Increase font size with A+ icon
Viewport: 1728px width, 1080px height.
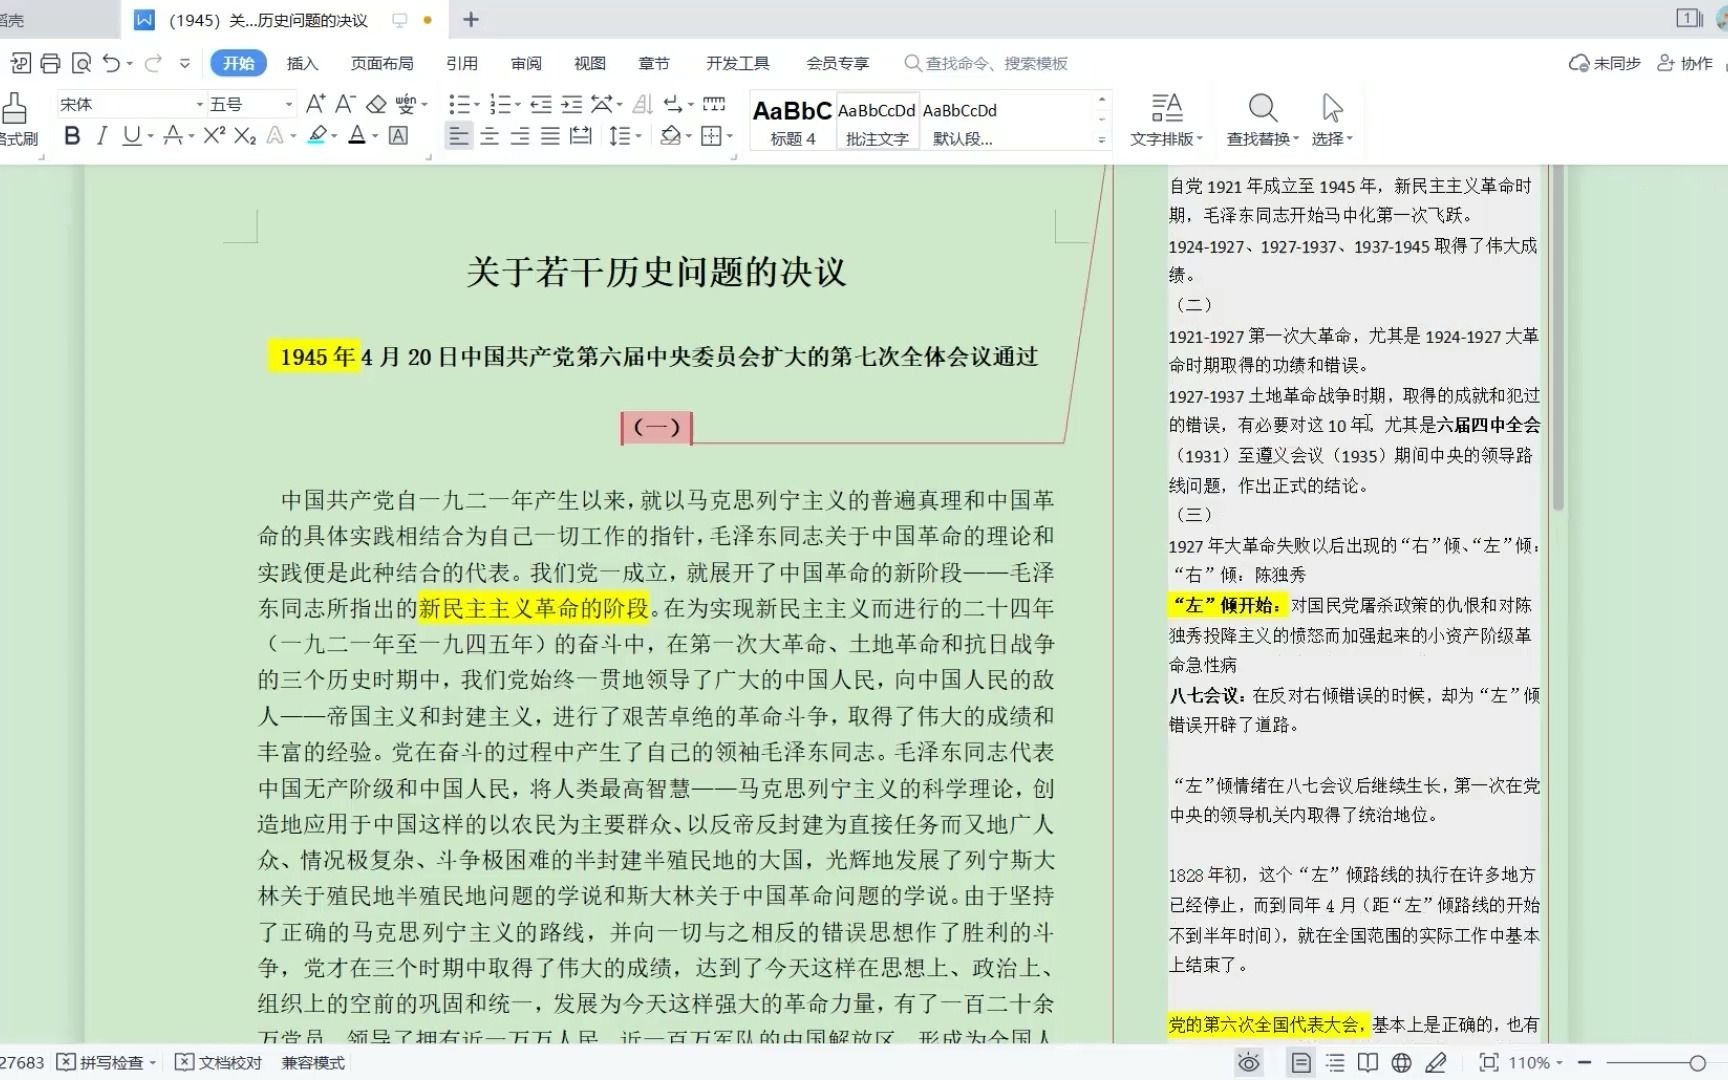tap(315, 104)
